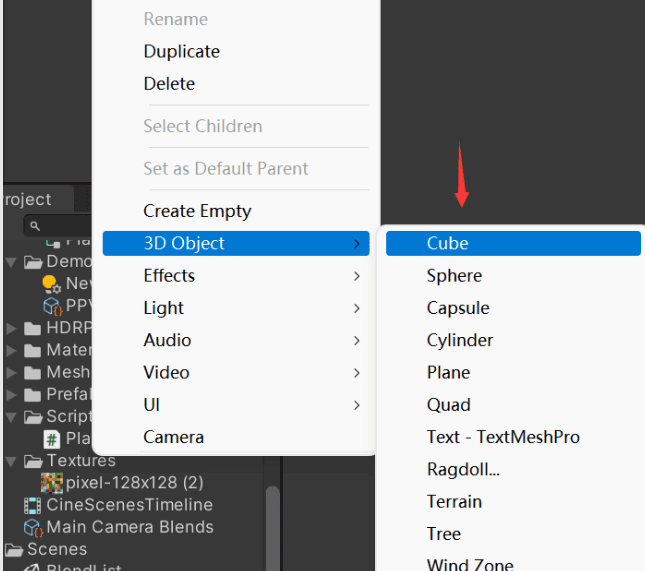The height and width of the screenshot is (571, 645).
Task: Switch to the Project tab
Action: pos(26,199)
